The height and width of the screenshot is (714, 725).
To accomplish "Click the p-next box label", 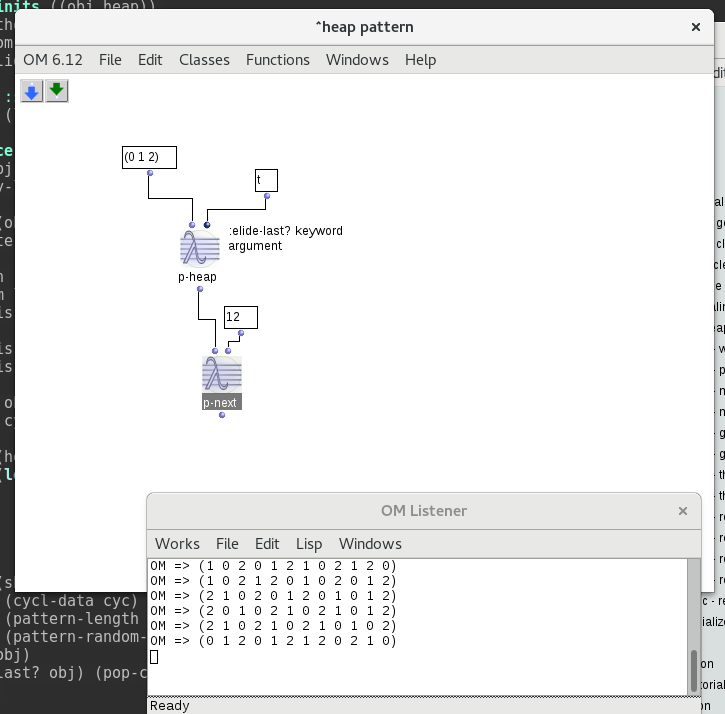I will point(222,402).
